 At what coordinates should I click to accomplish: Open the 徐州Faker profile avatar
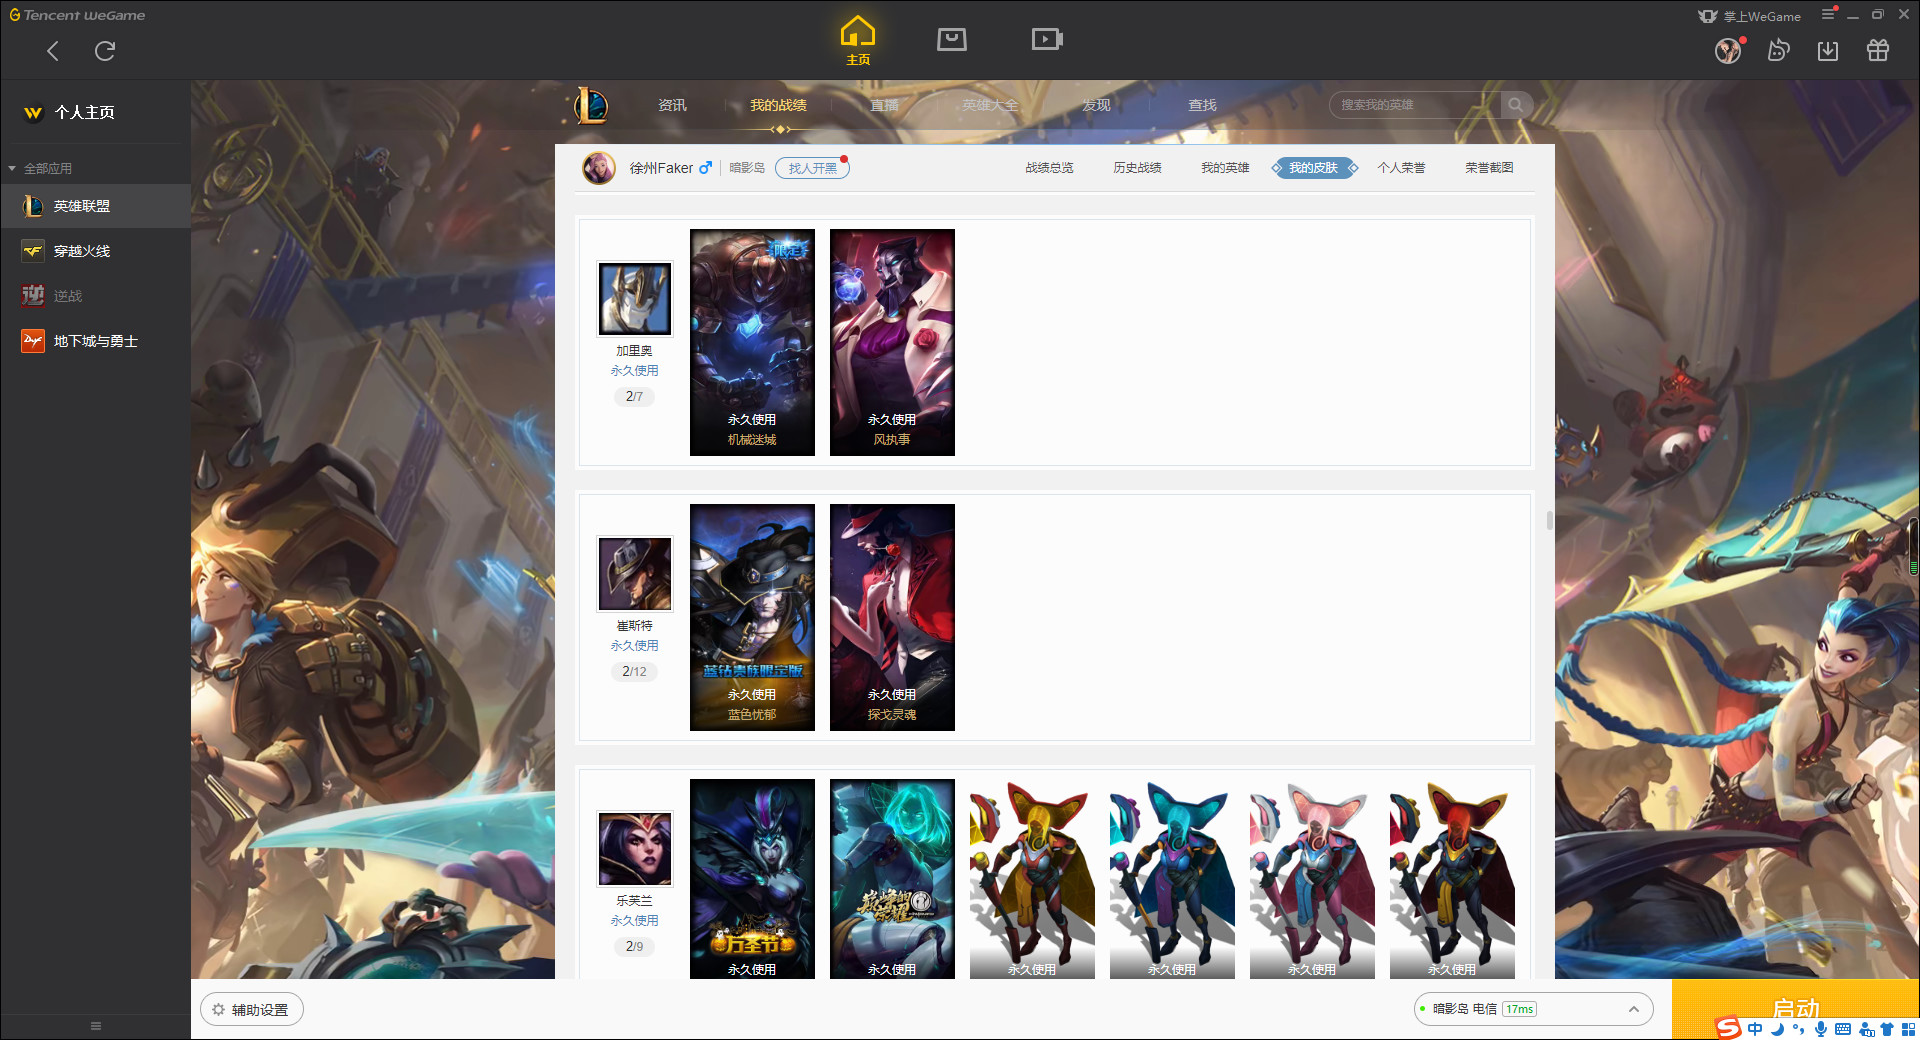[599, 168]
